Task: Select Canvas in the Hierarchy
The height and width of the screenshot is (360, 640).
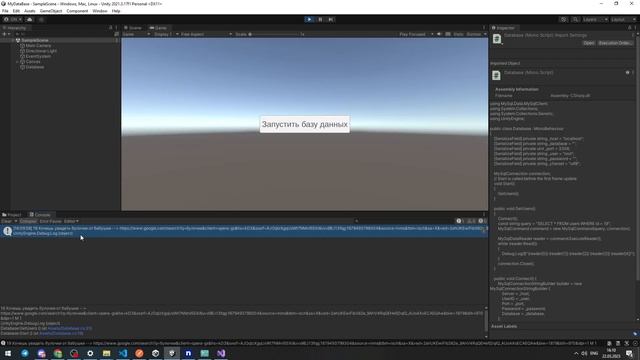Action: (x=33, y=62)
